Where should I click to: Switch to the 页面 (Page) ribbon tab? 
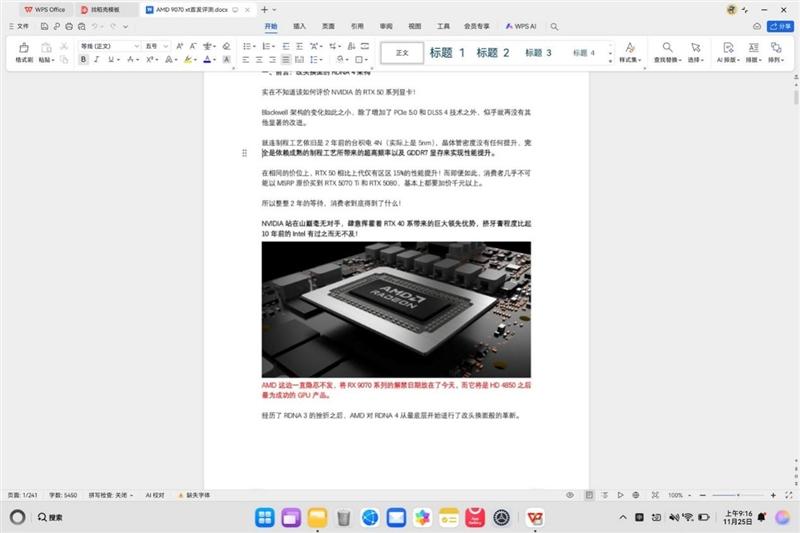[328, 26]
